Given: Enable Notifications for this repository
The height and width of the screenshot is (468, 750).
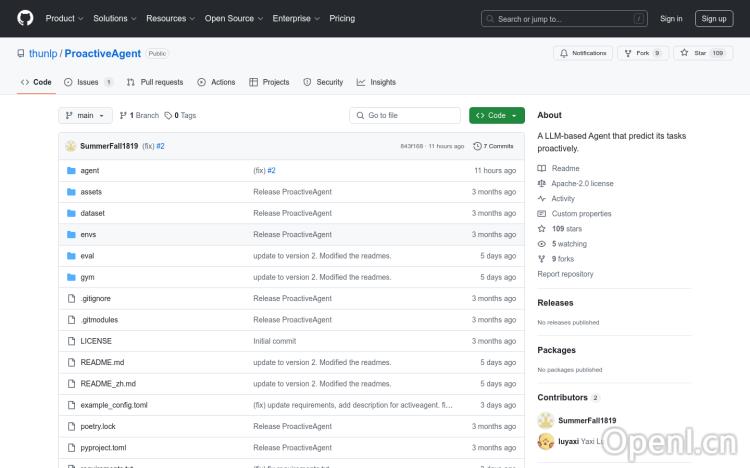Looking at the screenshot, I should pyautogui.click(x=584, y=53).
